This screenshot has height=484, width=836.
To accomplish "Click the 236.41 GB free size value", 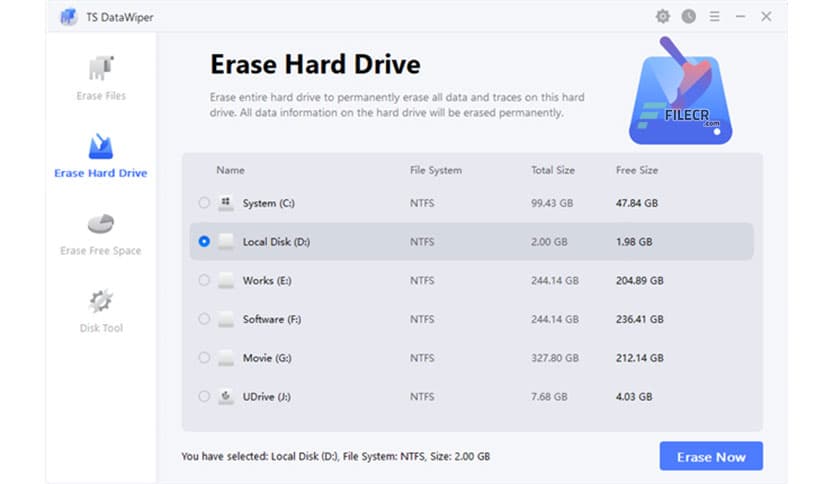I will pos(640,319).
